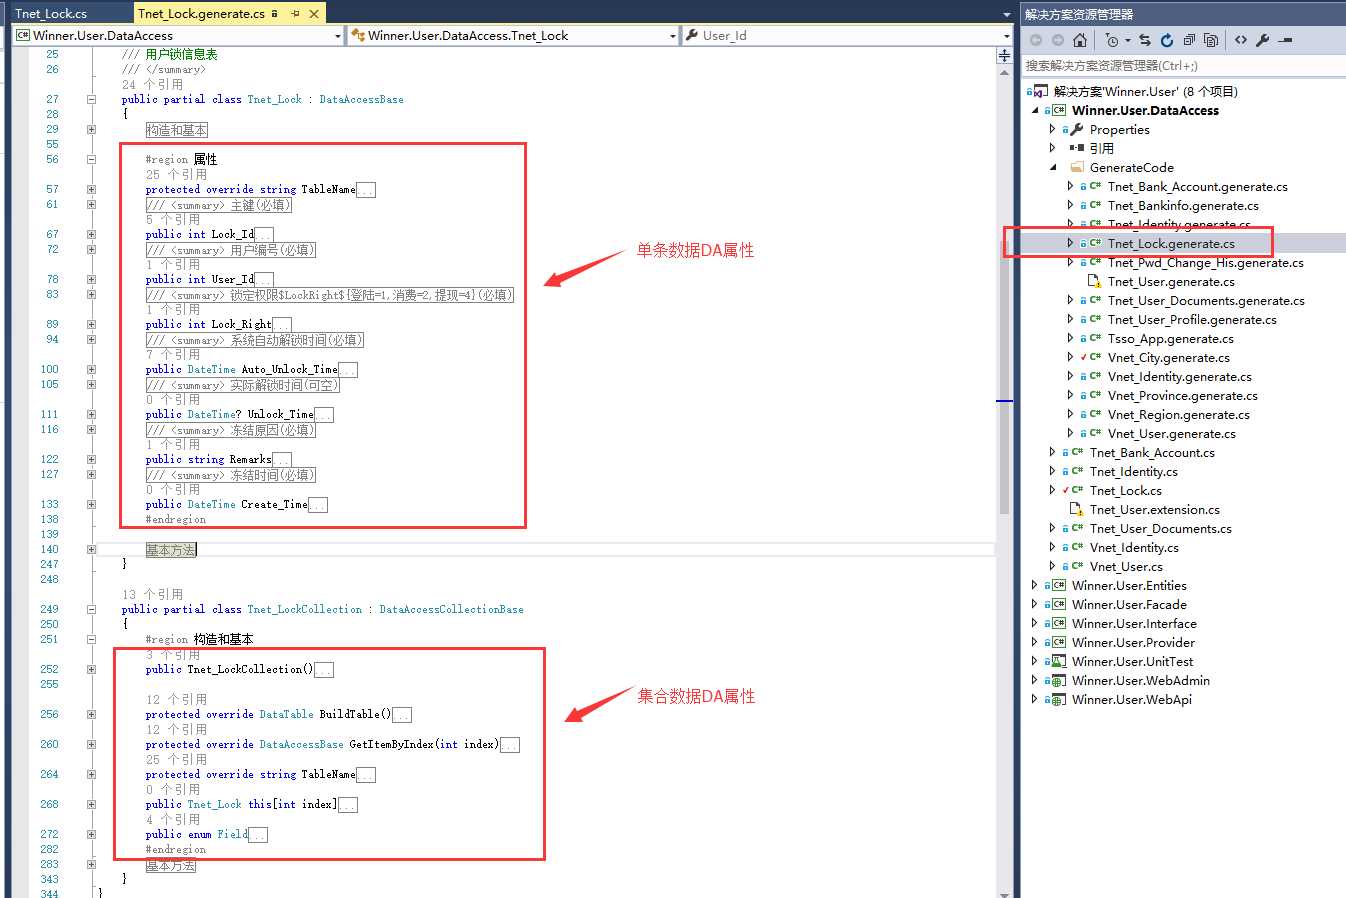Collapse the 属性 region at line 56
The width and height of the screenshot is (1346, 898).
pyautogui.click(x=91, y=159)
